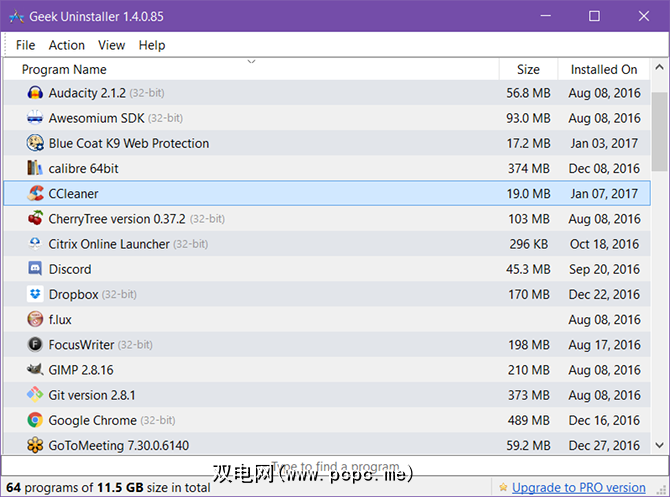Click the Sep 20, 2016 install date
The height and width of the screenshot is (497, 670).
[x=604, y=269]
